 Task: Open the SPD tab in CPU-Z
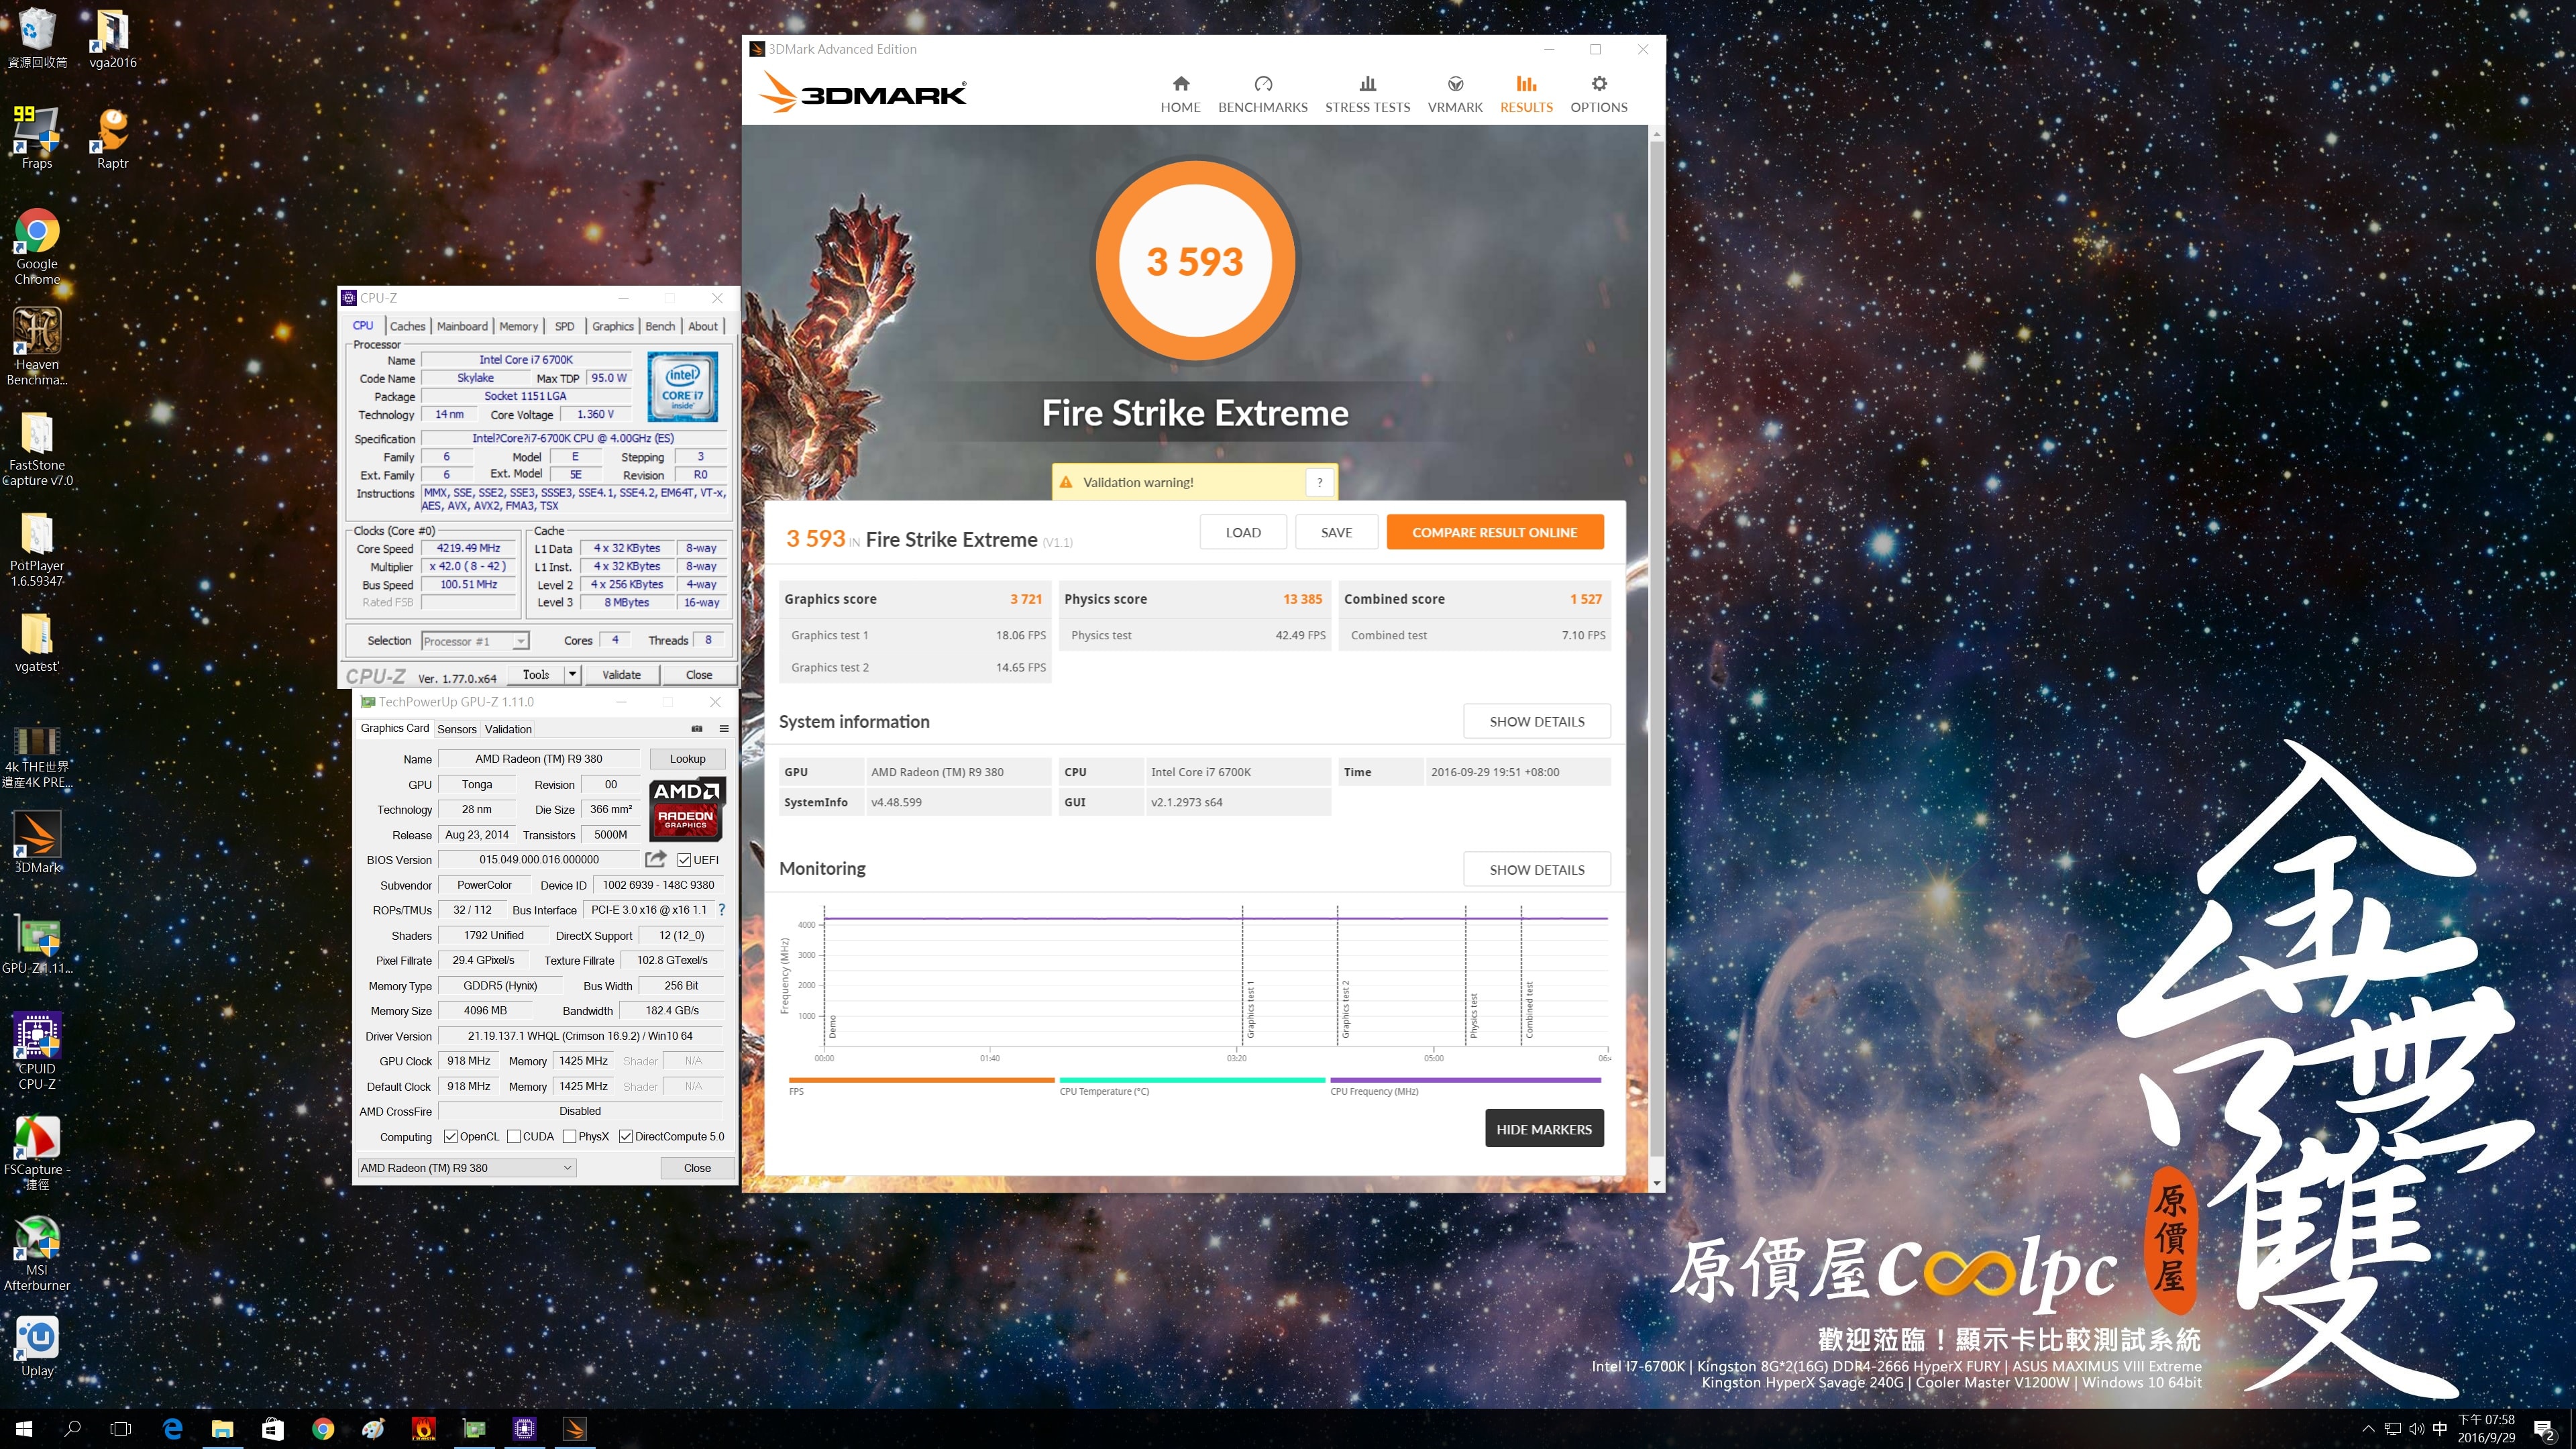point(564,326)
